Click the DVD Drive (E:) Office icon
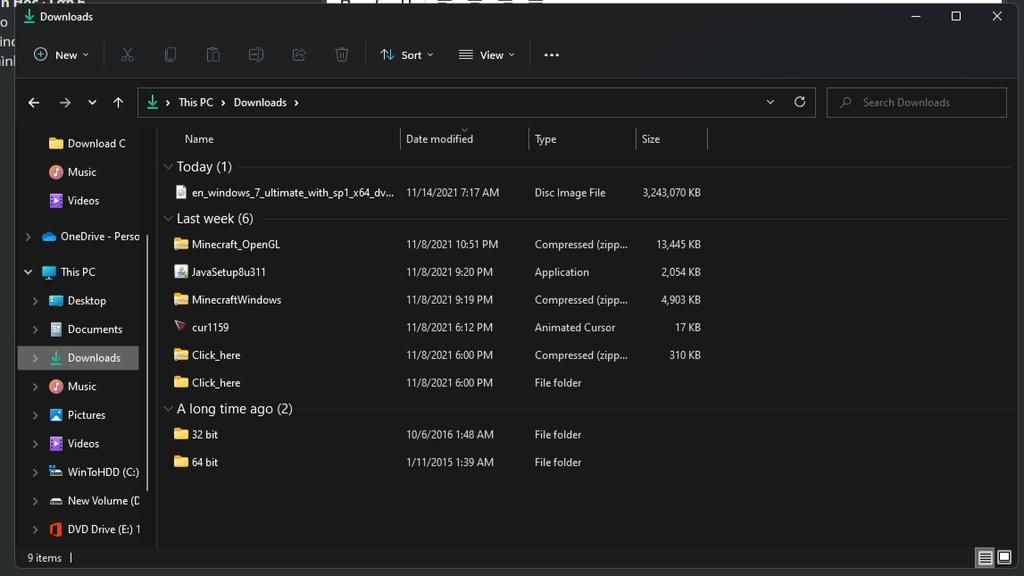This screenshot has width=1024, height=576. (x=56, y=529)
